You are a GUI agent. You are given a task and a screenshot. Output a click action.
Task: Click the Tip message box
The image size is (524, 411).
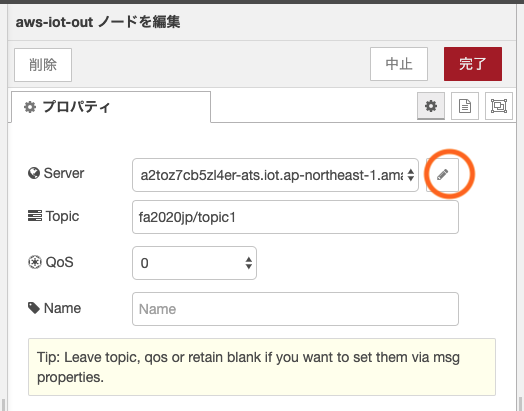[x=262, y=367]
